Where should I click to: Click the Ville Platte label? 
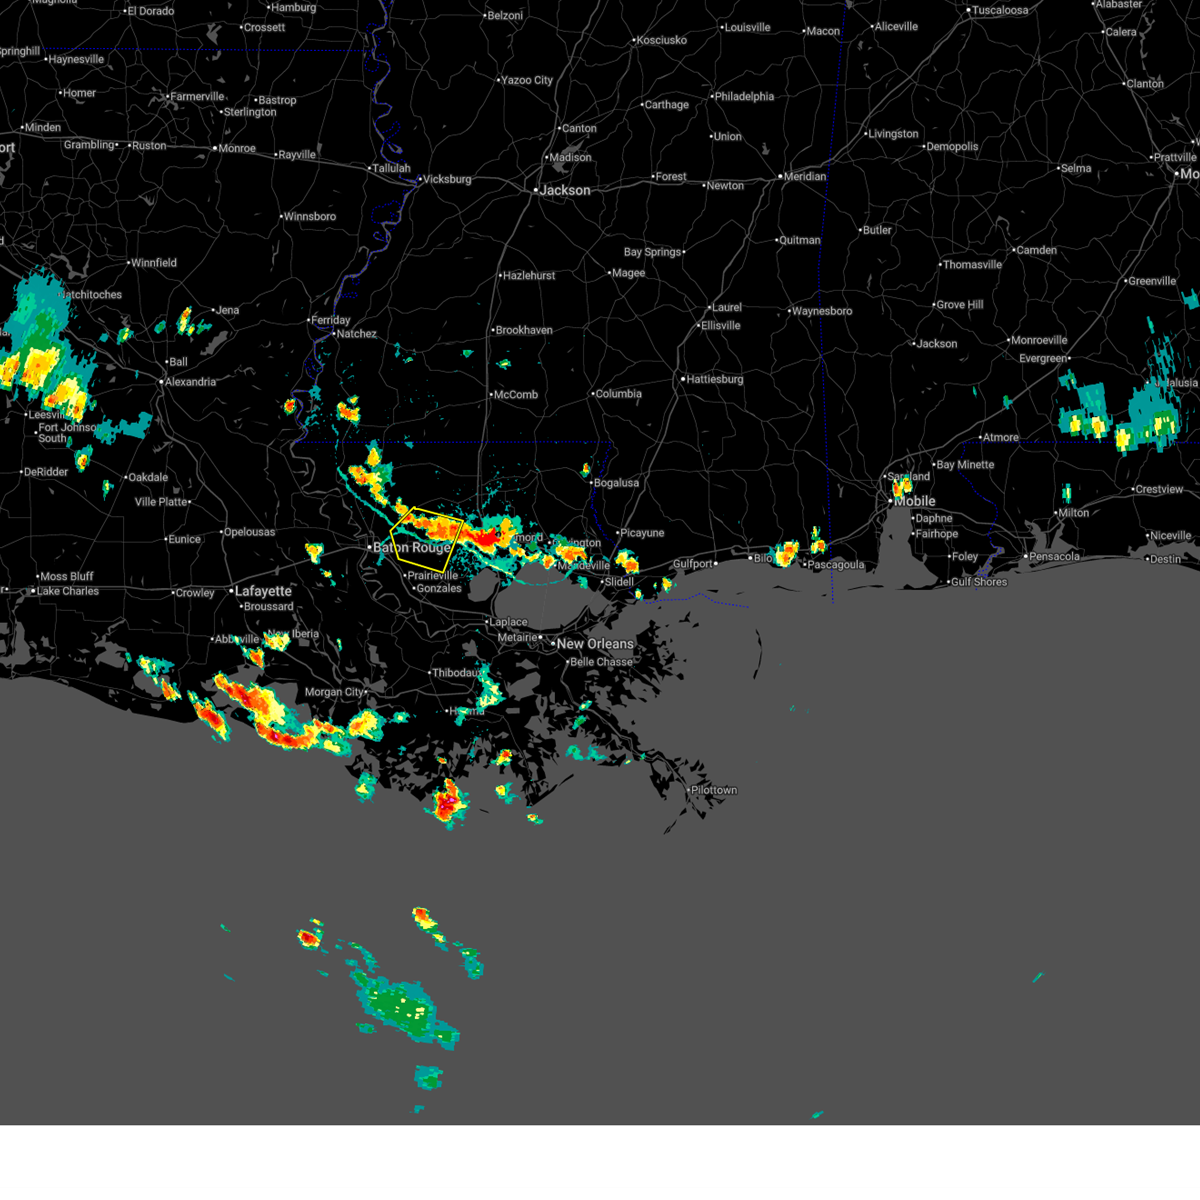(161, 502)
